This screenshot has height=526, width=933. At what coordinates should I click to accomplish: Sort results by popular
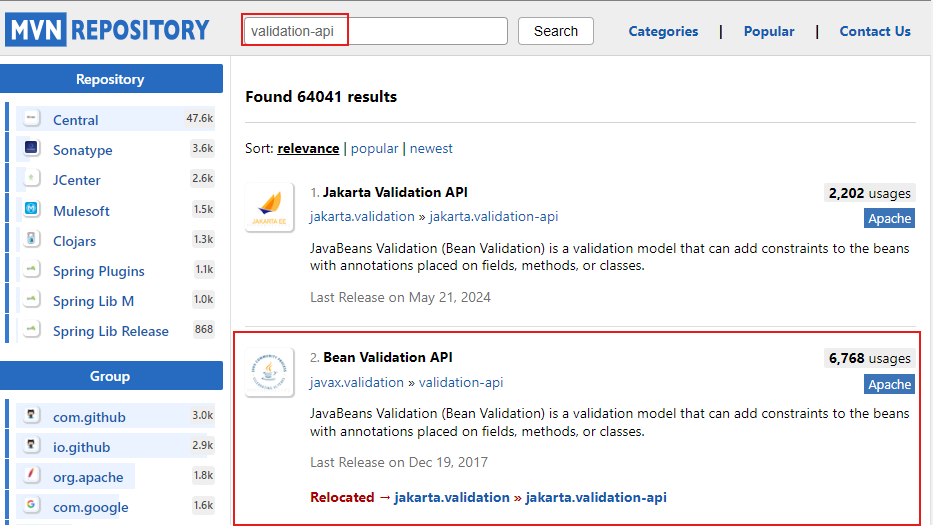pyautogui.click(x=374, y=148)
